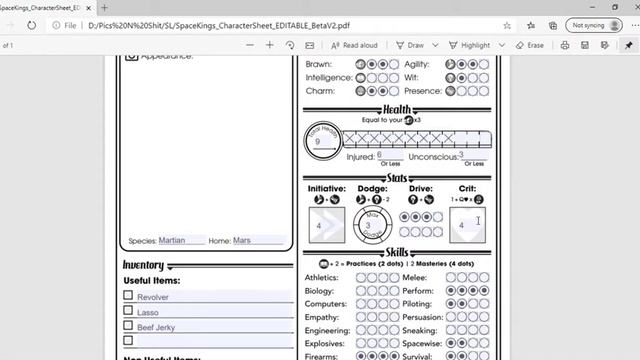This screenshot has height=360, width=640.
Task: Edit the Injured threshold field
Action: [390, 155]
